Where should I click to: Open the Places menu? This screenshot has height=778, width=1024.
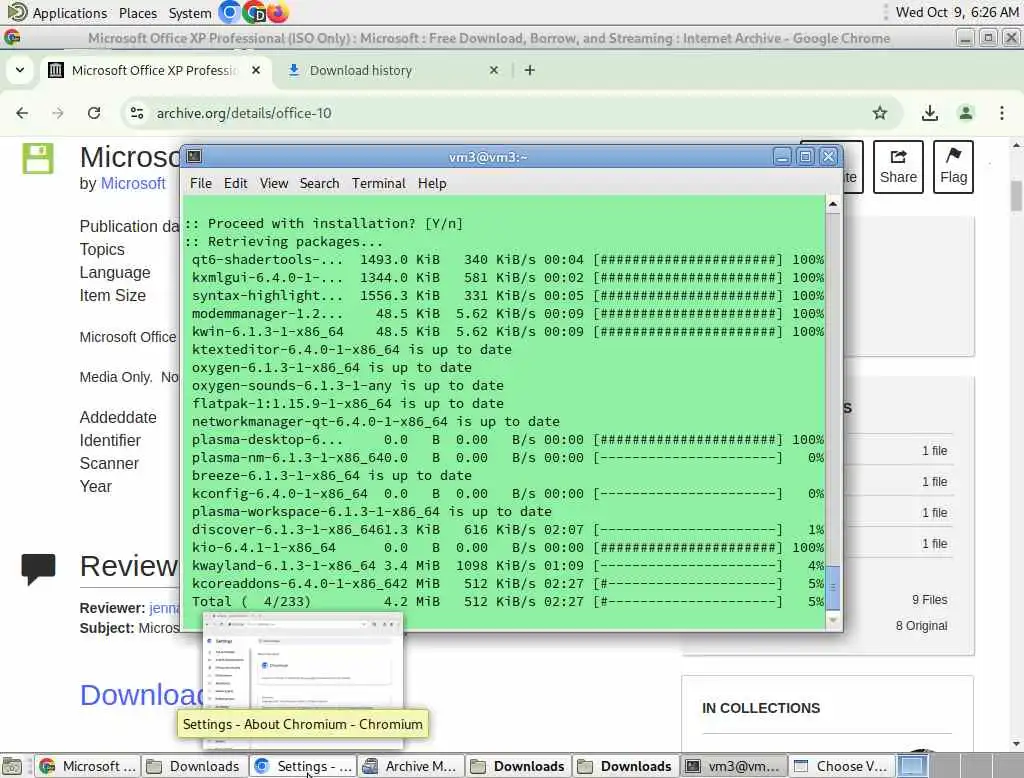click(x=138, y=13)
